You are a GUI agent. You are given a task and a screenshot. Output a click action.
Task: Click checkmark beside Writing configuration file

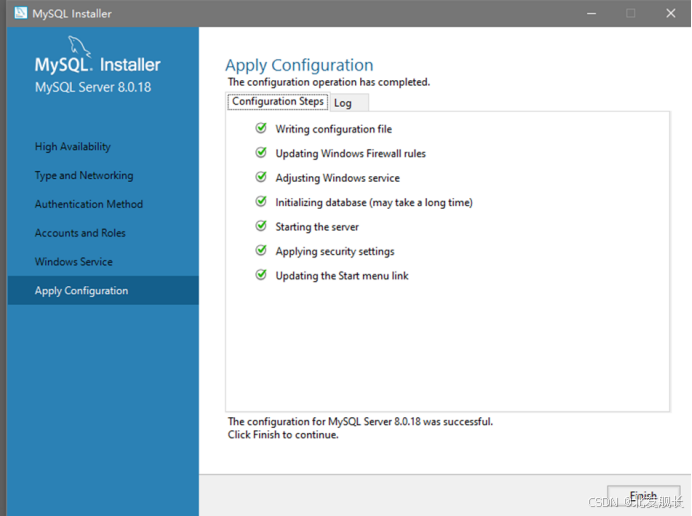tap(261, 128)
